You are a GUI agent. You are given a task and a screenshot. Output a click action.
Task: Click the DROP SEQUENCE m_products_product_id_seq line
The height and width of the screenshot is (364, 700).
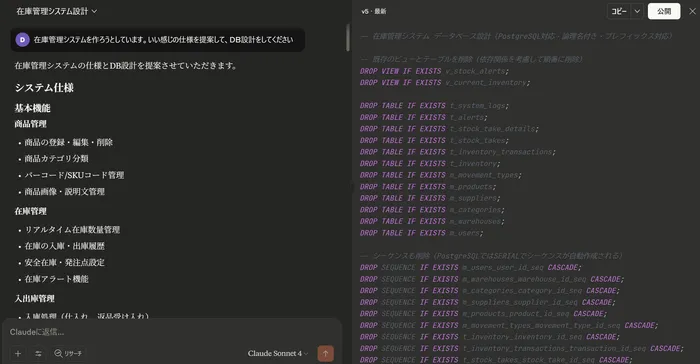(x=483, y=314)
